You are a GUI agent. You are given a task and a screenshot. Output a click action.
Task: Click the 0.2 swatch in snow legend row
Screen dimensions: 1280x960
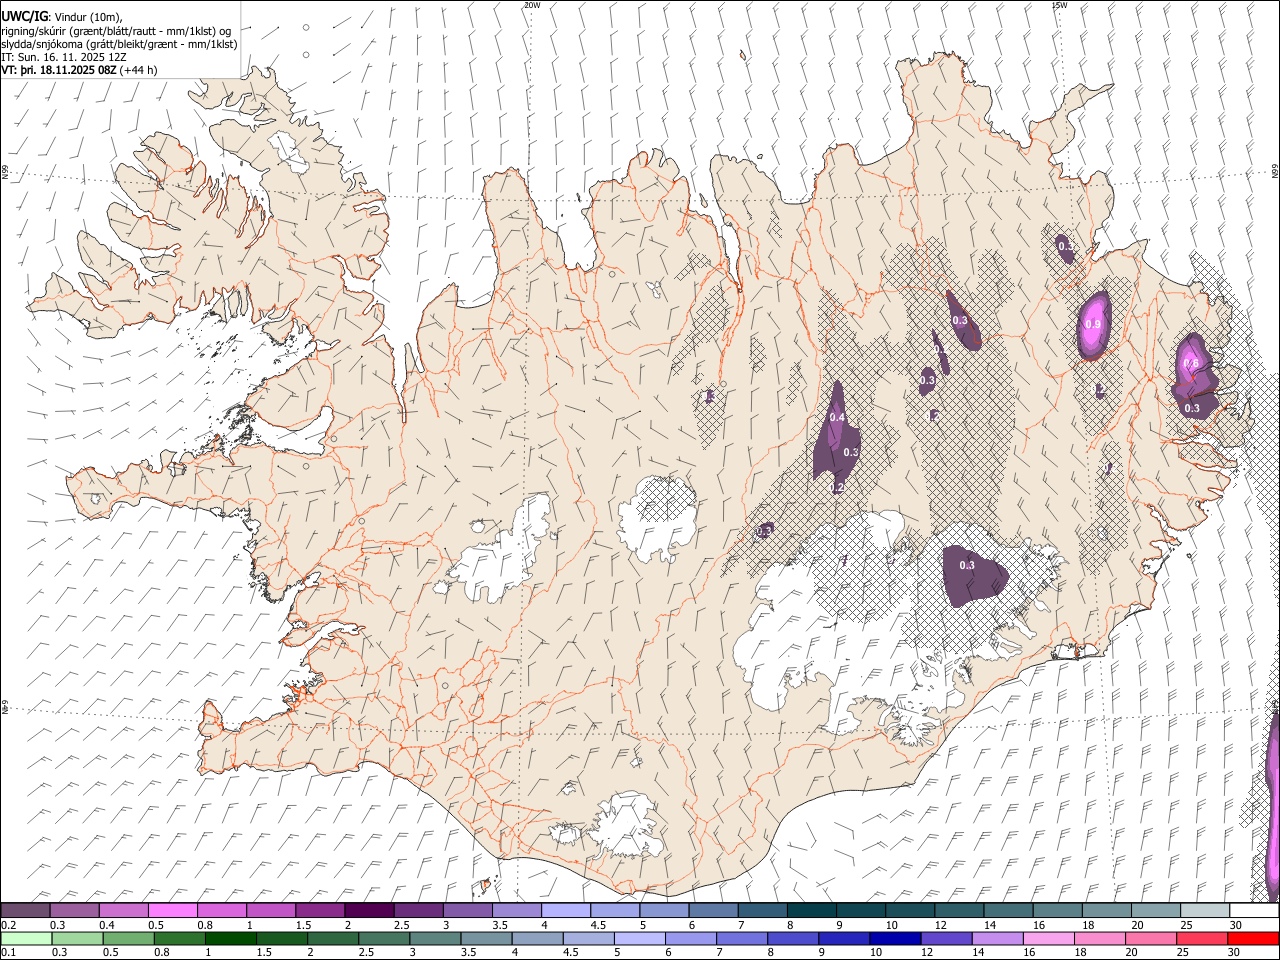(x=26, y=910)
